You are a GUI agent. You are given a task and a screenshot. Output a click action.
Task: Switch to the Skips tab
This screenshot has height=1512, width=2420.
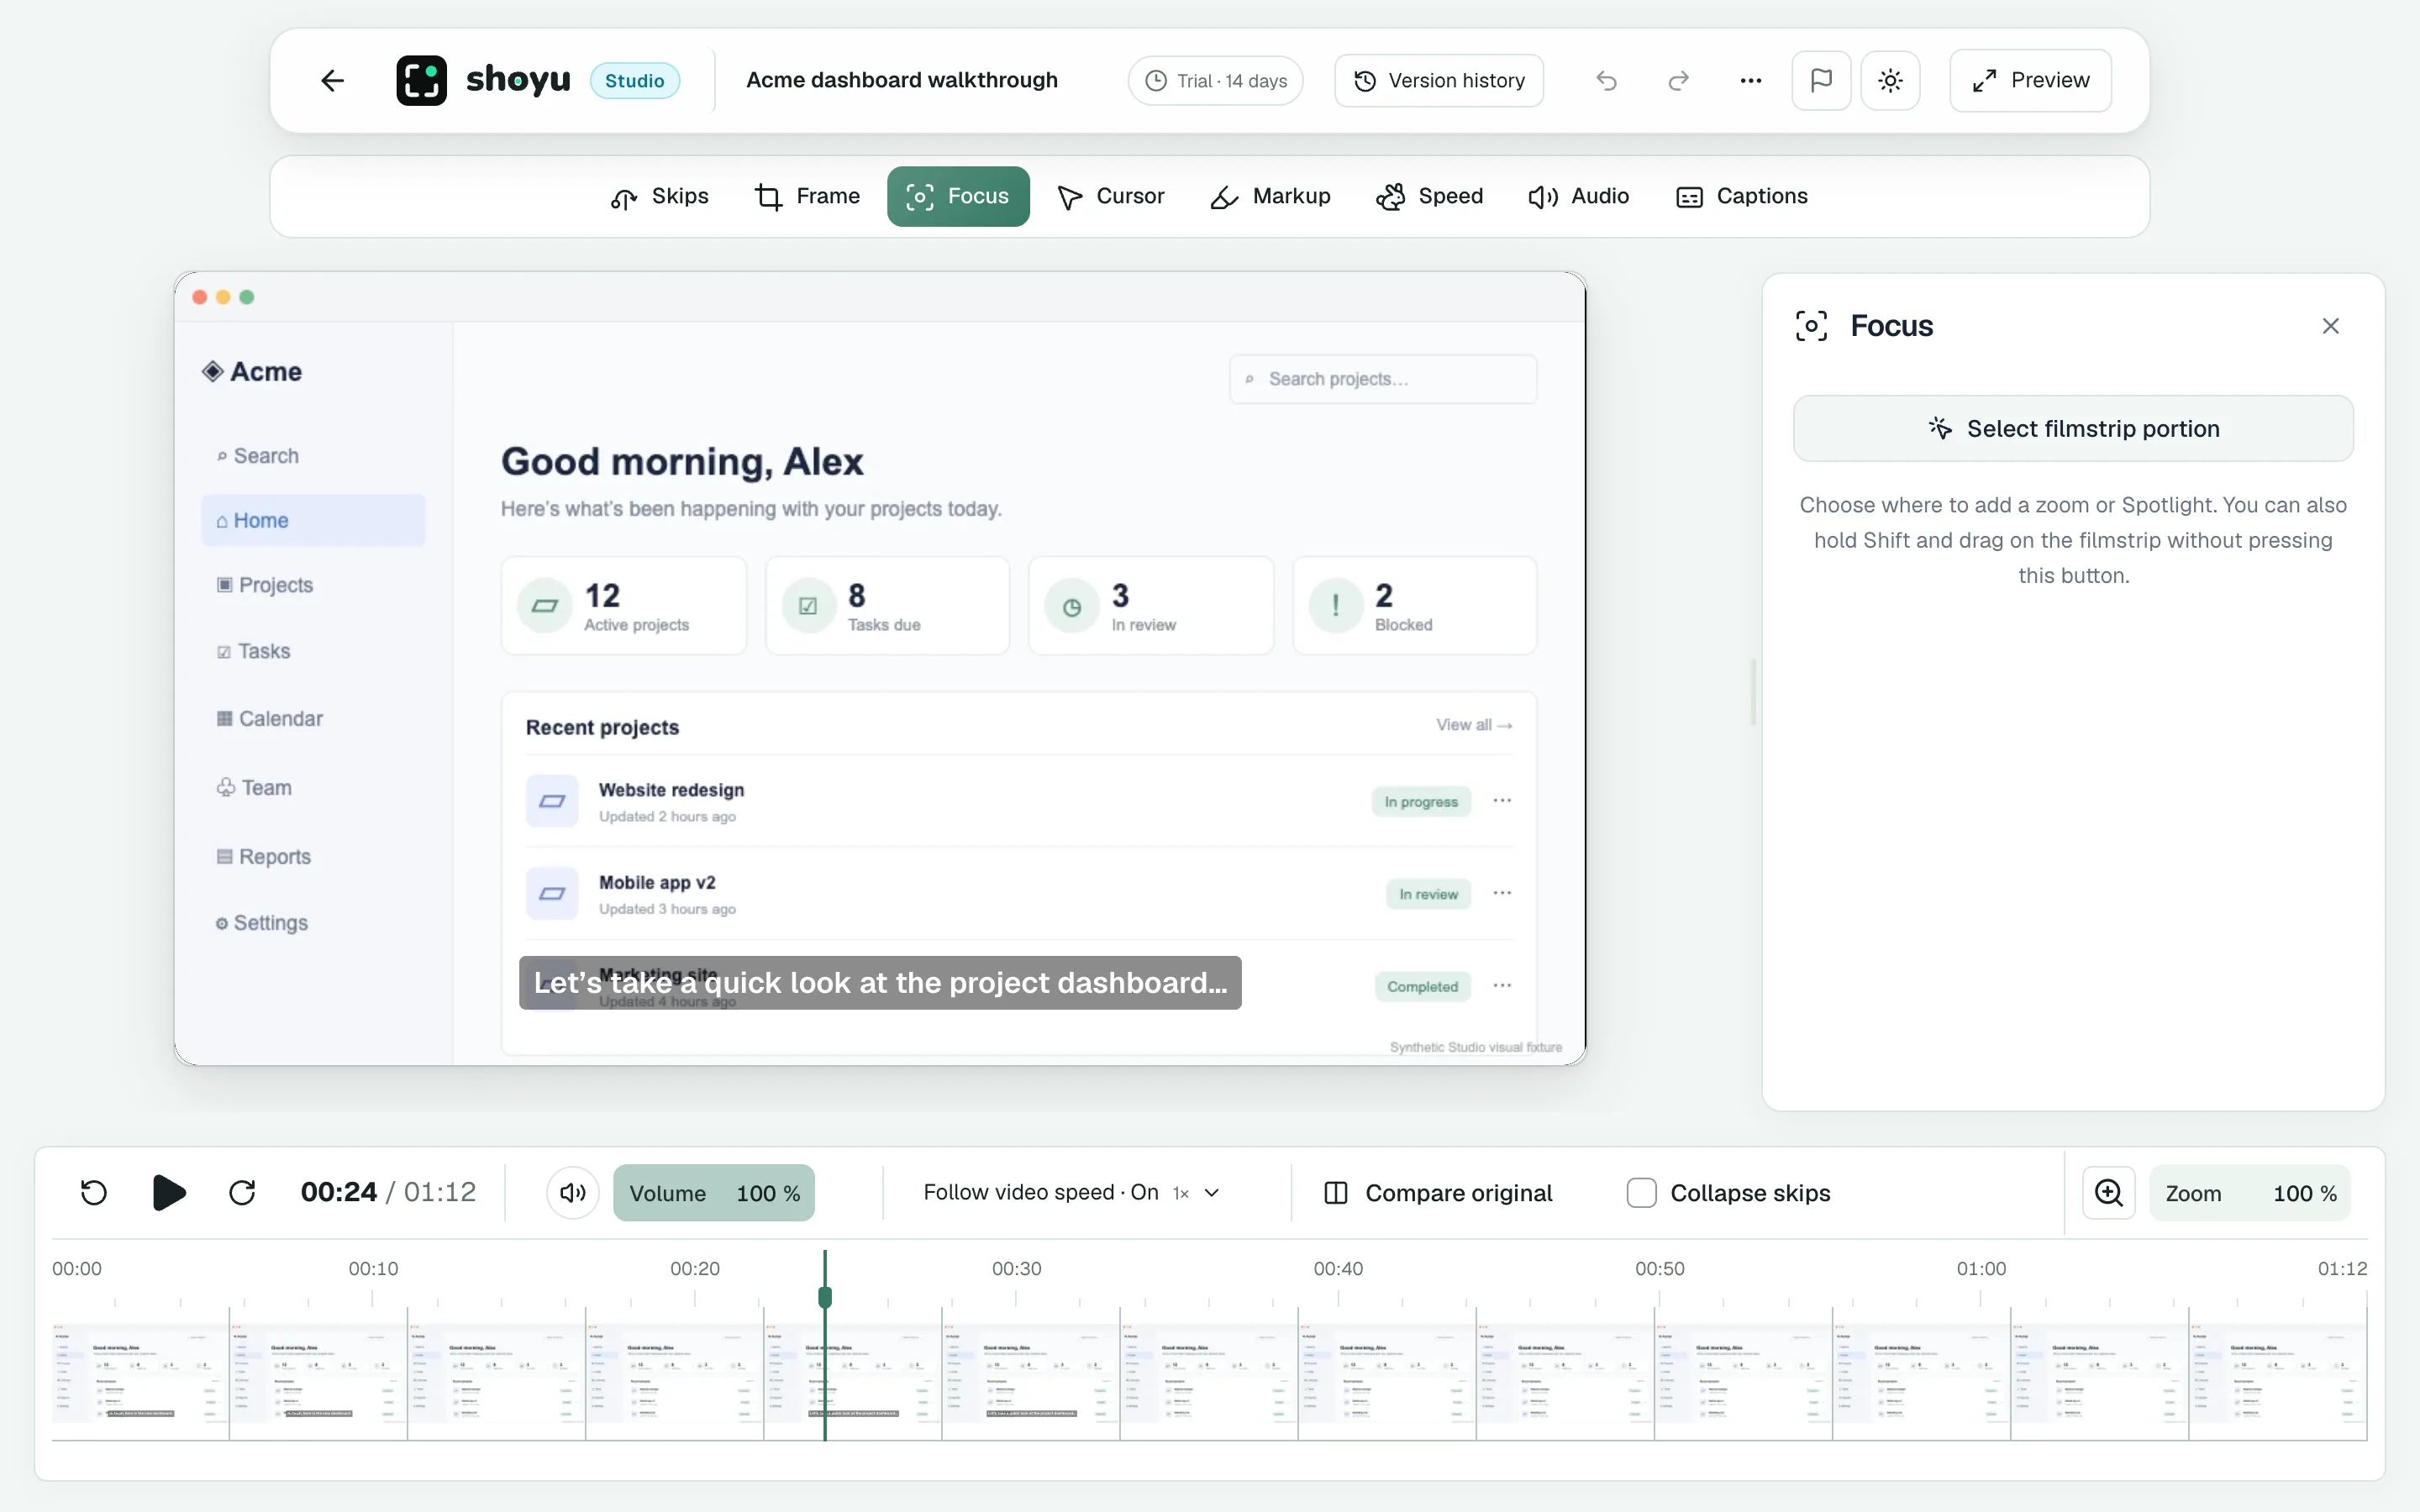(659, 197)
